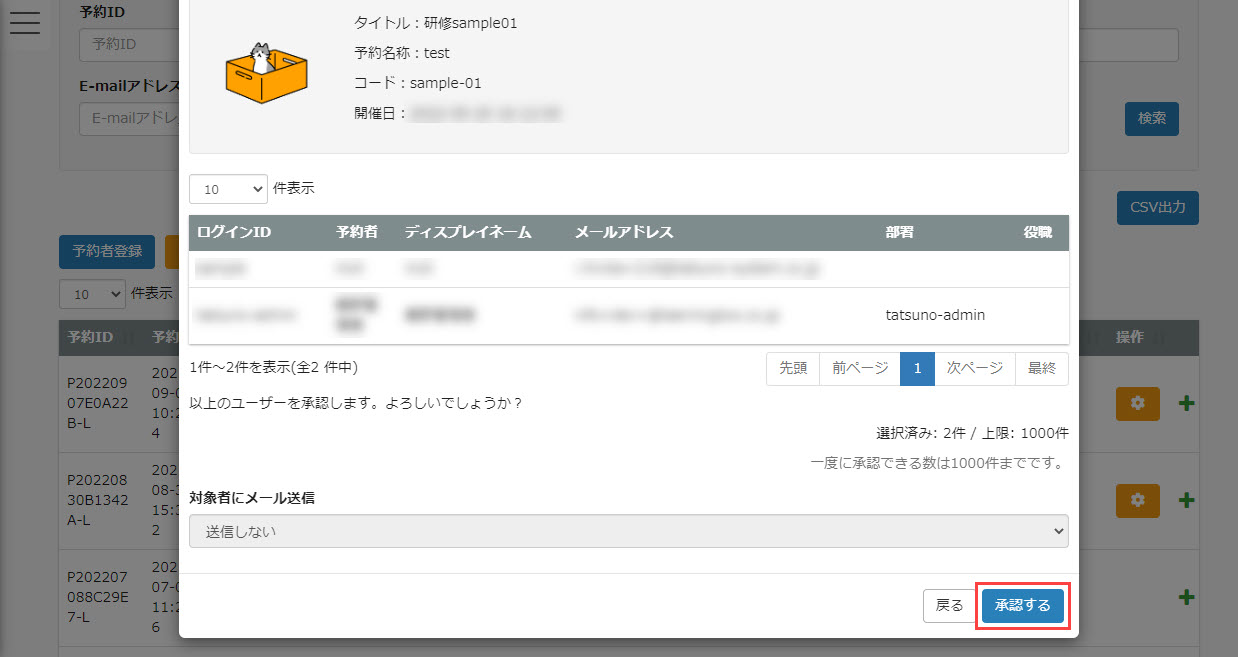Click green plus icon in P20220788C29E7-L row
Viewport: 1238px width, 657px height.
point(1187,597)
